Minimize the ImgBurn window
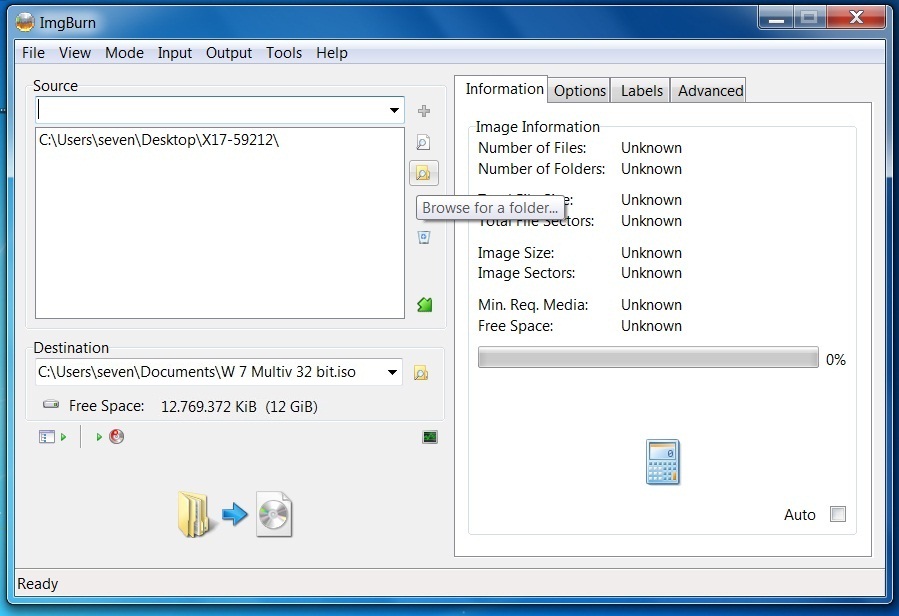Image resolution: width=899 pixels, height=616 pixels. 776,18
